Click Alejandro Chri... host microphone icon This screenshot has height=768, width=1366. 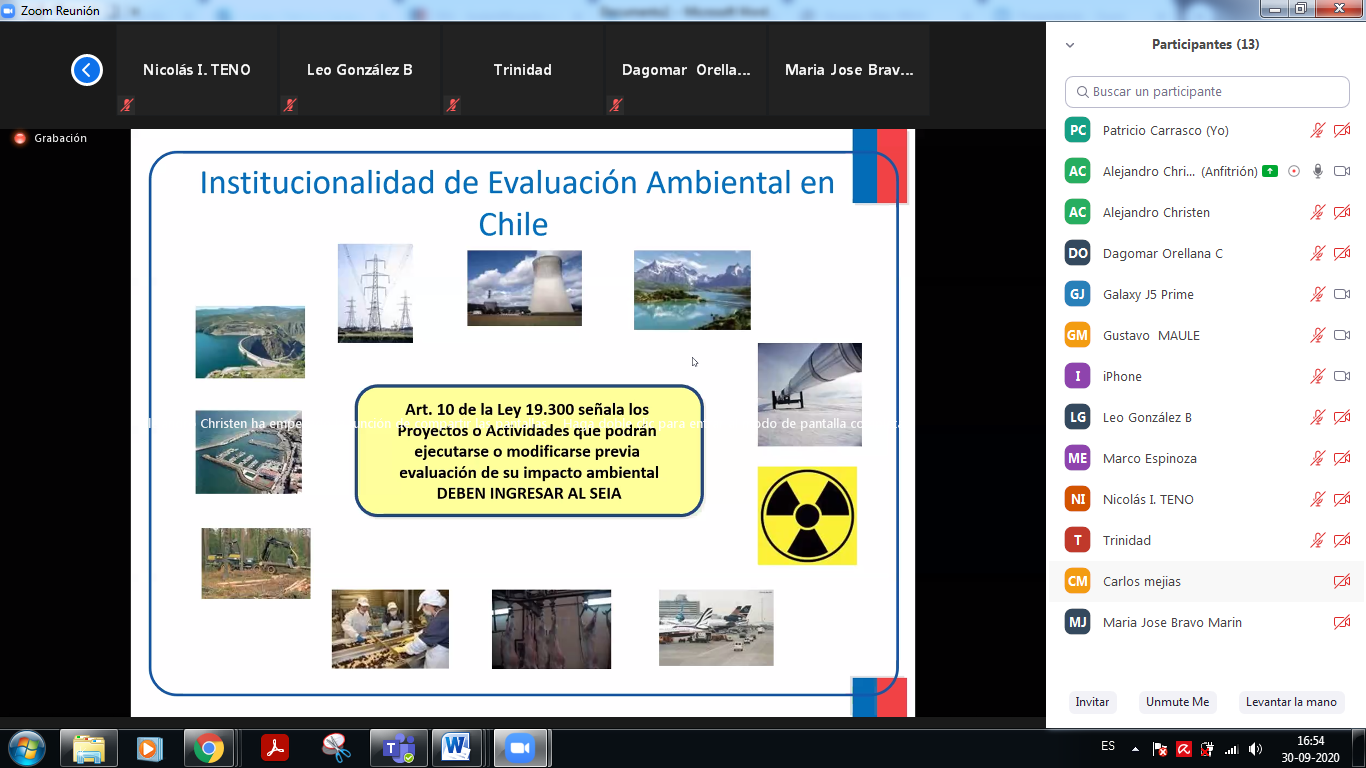(1318, 171)
